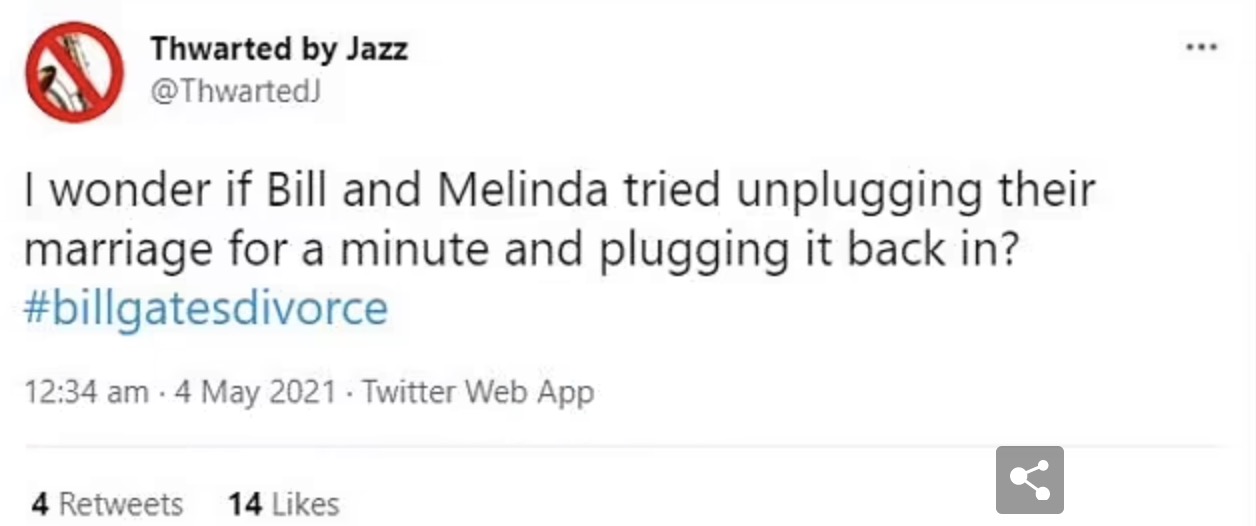1256x526 pixels.
Task: Open the three-dot more options menu
Action: (1201, 47)
